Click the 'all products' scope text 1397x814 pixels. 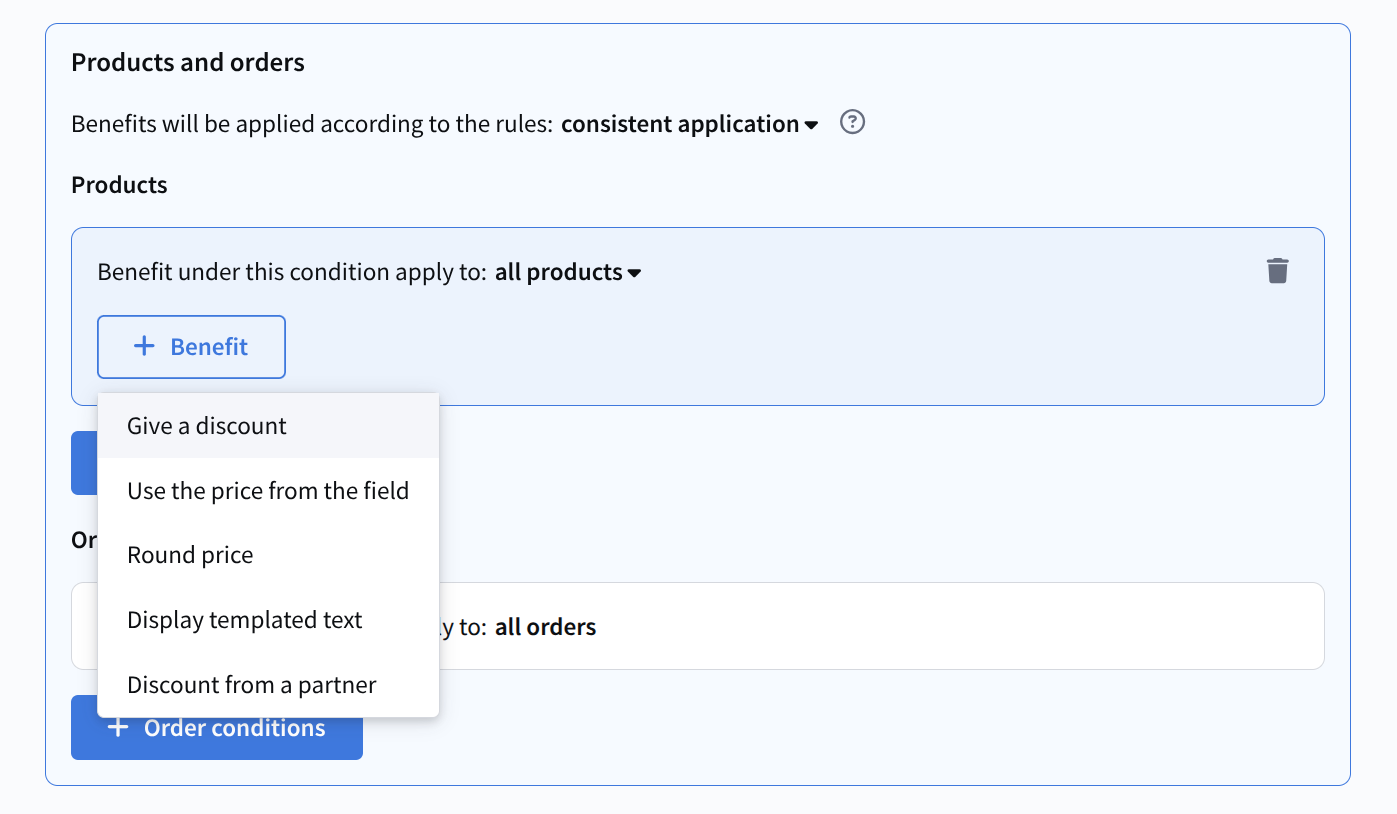click(x=558, y=272)
